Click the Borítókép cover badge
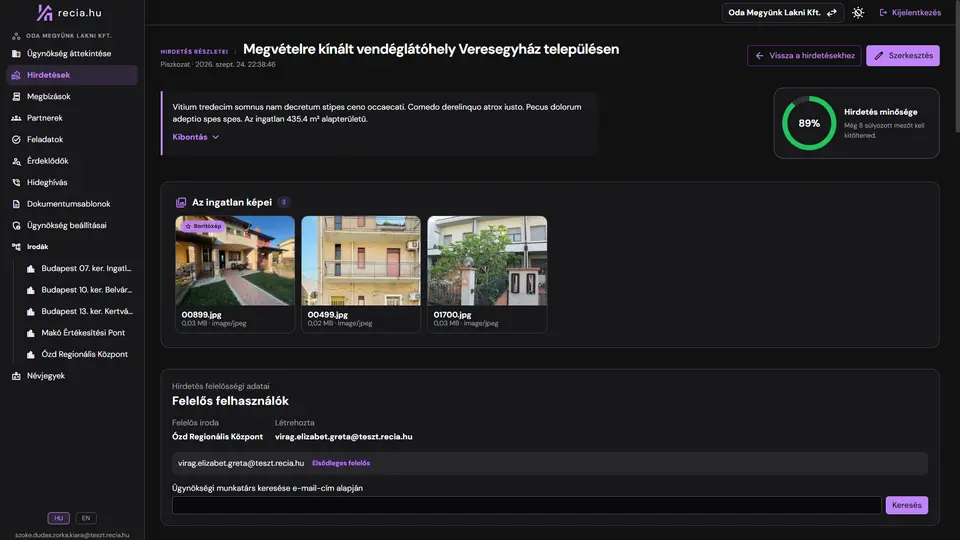960x540 pixels. pos(203,226)
